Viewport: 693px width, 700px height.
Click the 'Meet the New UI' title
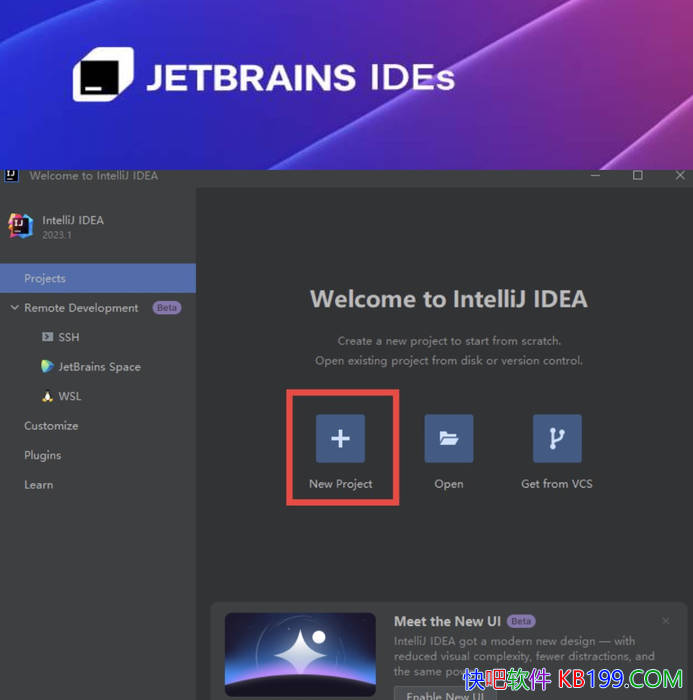click(447, 621)
